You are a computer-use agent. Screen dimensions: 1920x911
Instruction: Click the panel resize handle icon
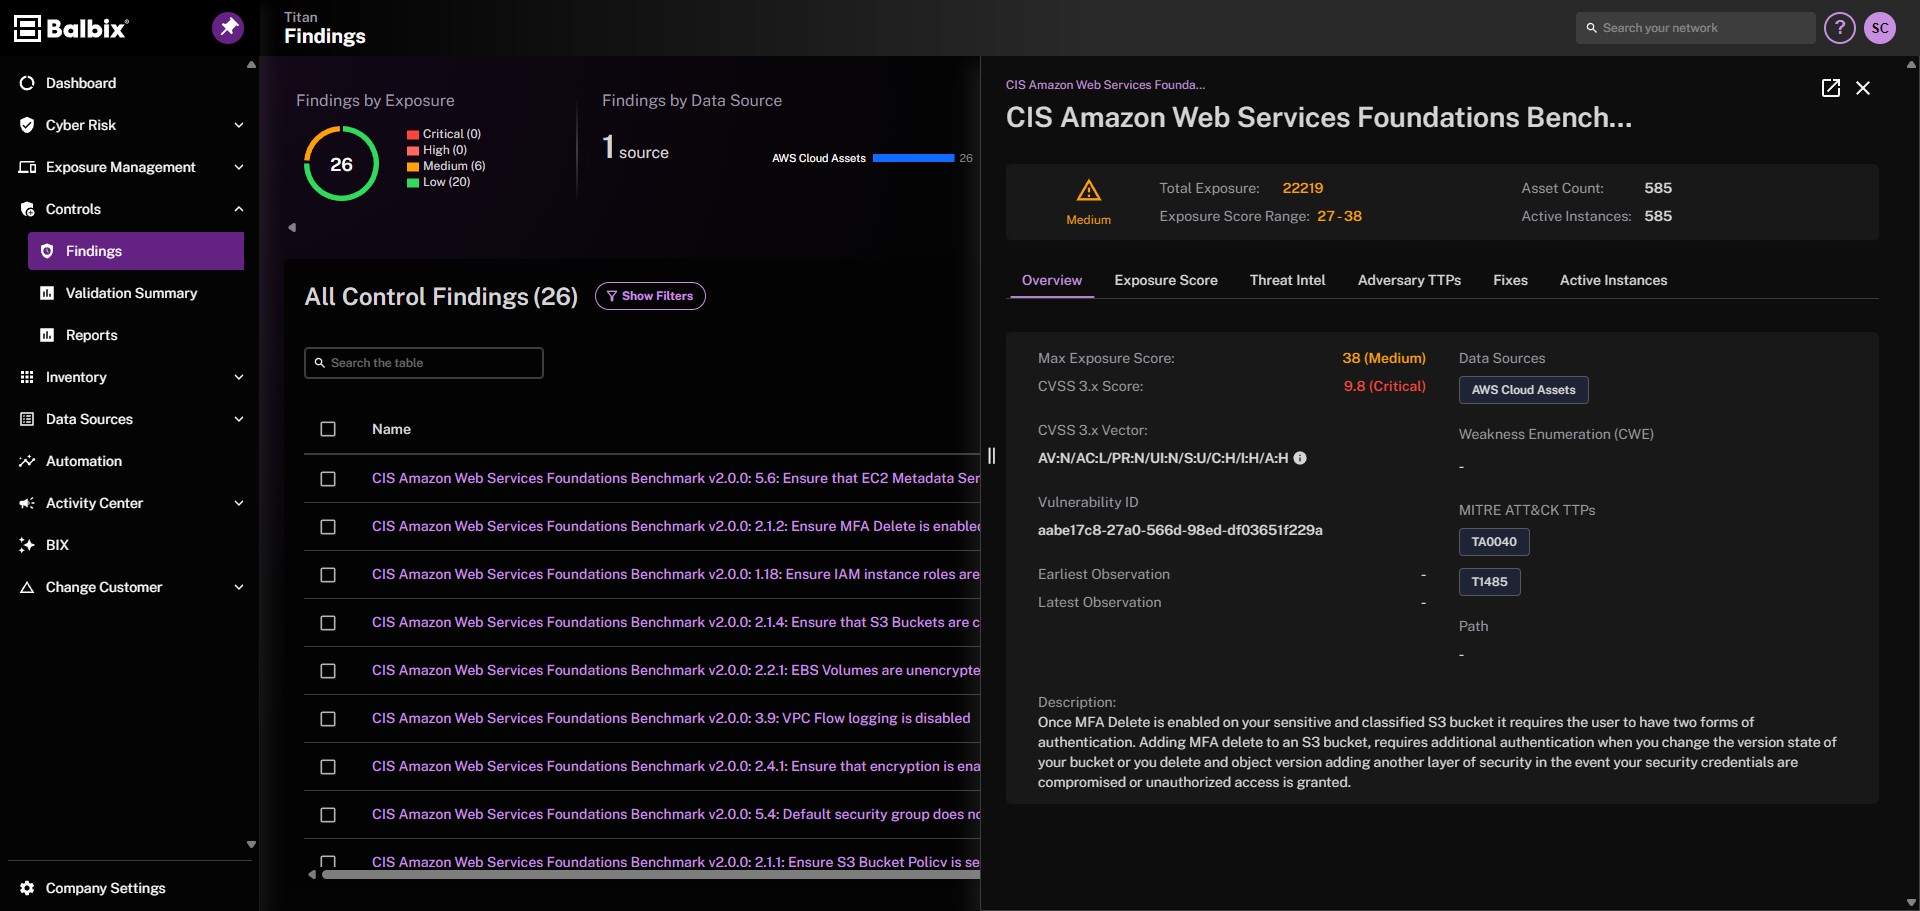[991, 456]
